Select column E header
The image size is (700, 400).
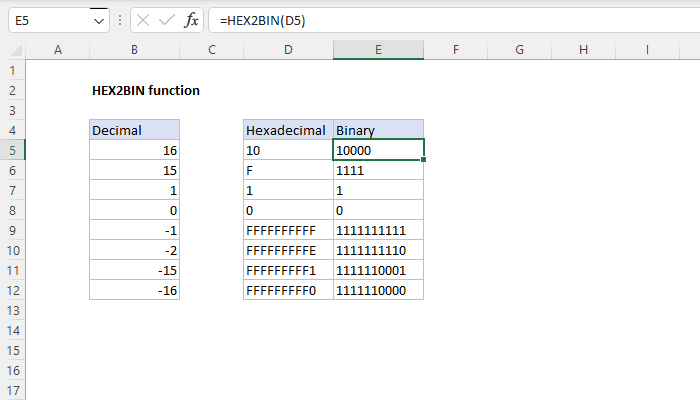[x=378, y=50]
